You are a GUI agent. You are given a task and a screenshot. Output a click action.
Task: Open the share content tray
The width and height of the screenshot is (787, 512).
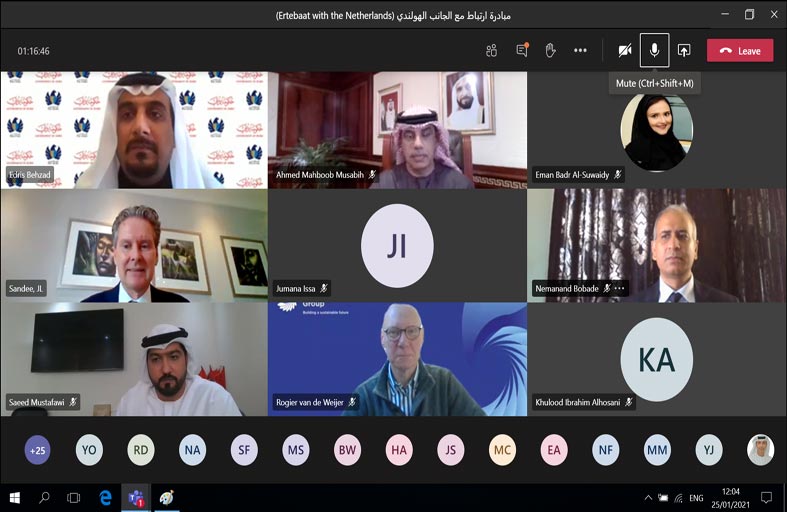pyautogui.click(x=684, y=50)
